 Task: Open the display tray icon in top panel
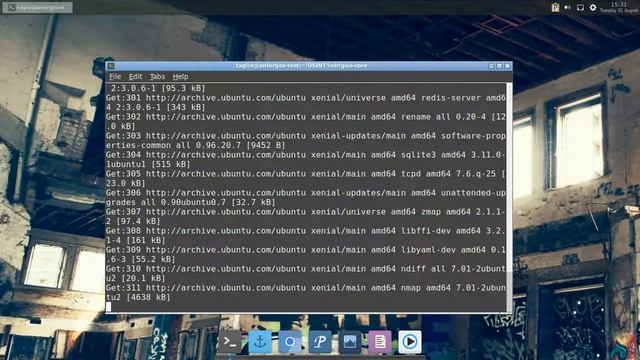click(x=580, y=7)
